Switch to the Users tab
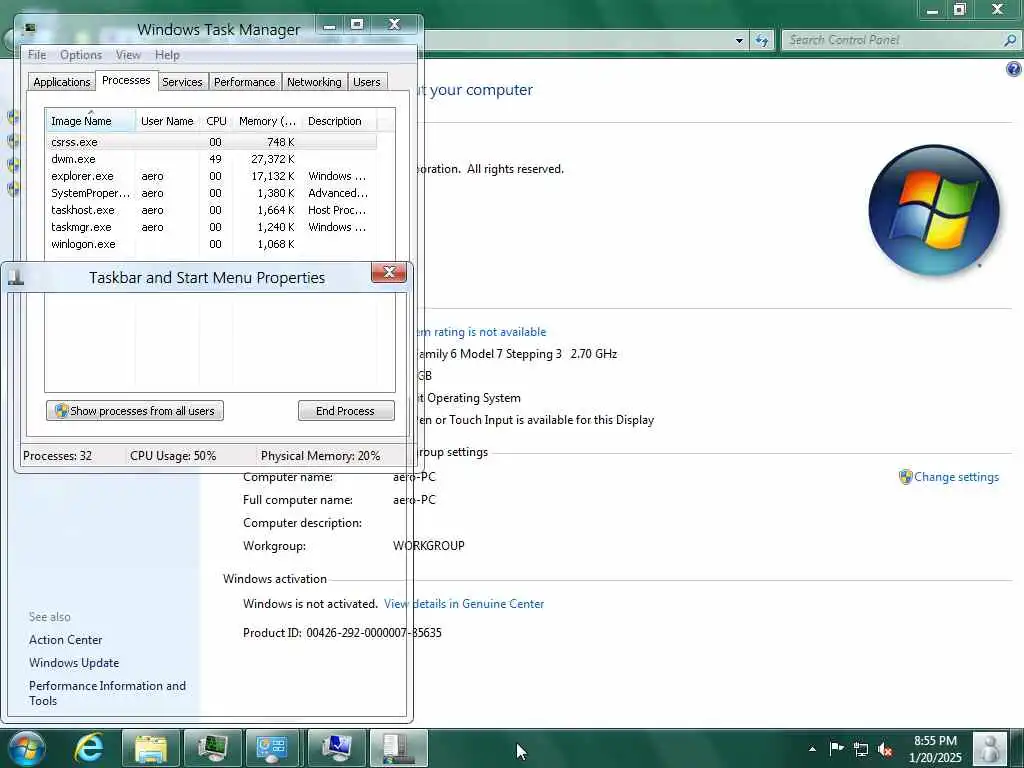This screenshot has width=1024, height=768. pyautogui.click(x=366, y=82)
